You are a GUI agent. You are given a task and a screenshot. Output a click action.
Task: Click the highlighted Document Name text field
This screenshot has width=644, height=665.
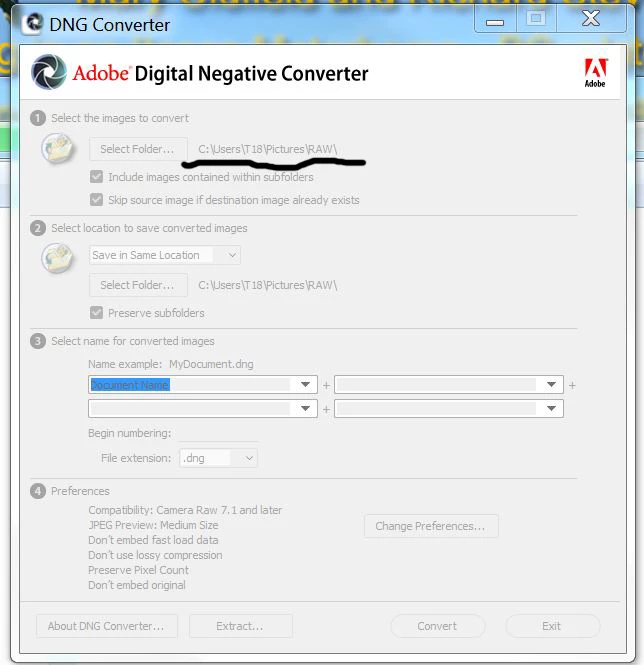click(x=190, y=385)
